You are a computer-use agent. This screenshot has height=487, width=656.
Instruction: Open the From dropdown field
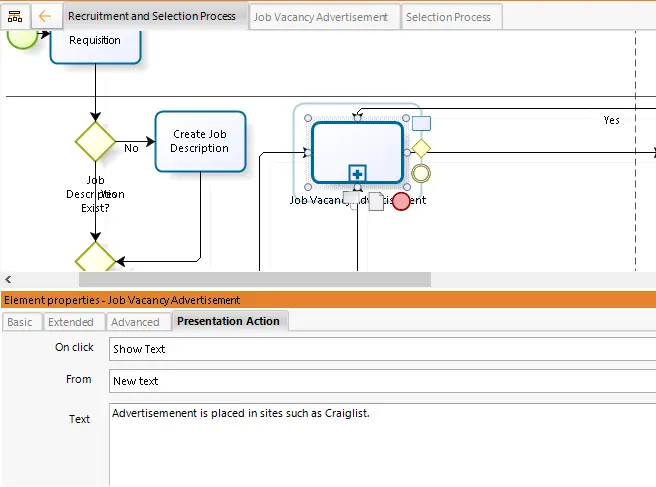click(x=382, y=381)
